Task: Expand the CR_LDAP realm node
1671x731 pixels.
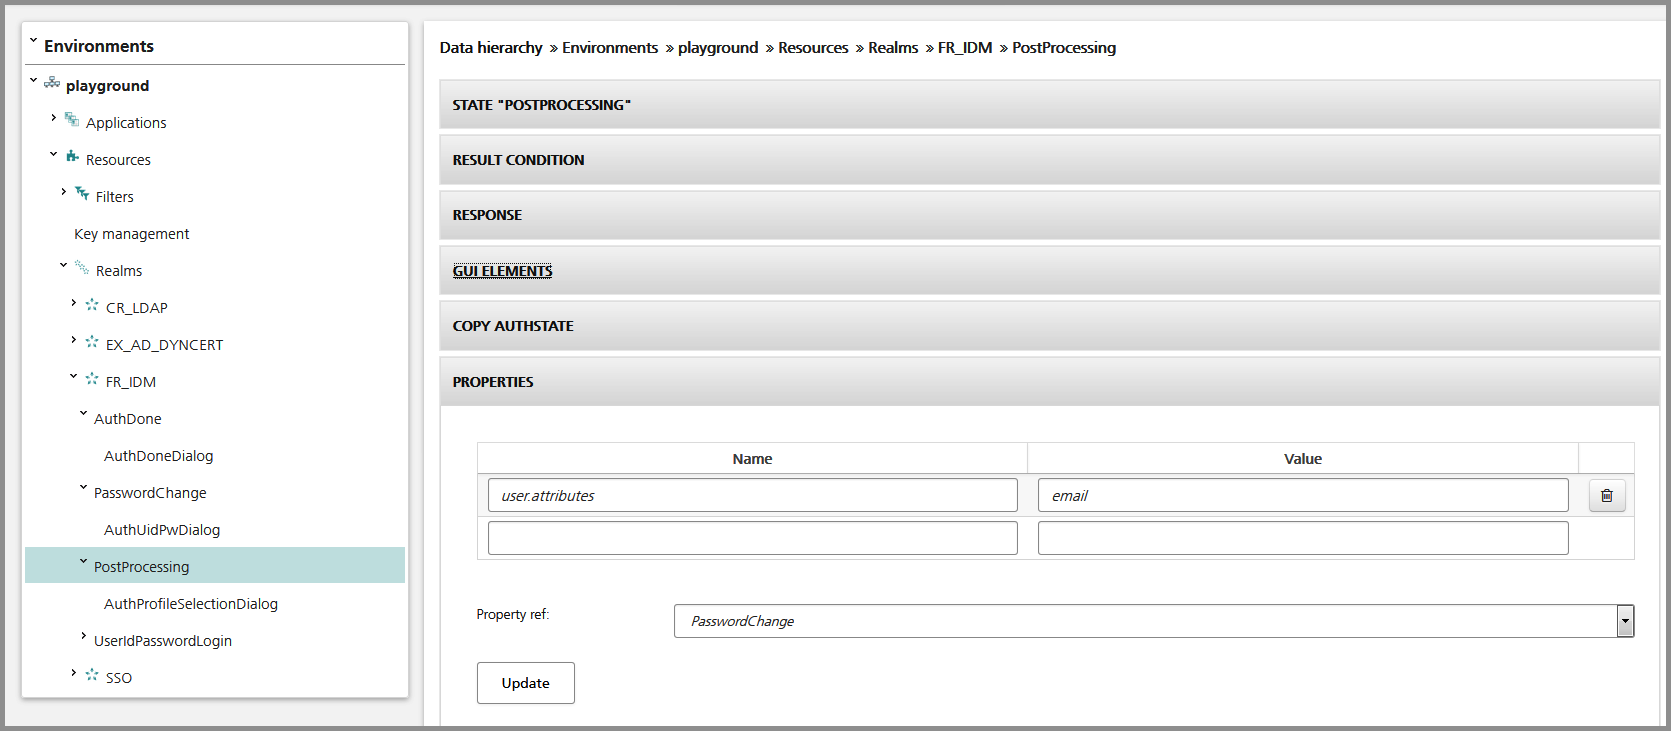Action: [73, 303]
